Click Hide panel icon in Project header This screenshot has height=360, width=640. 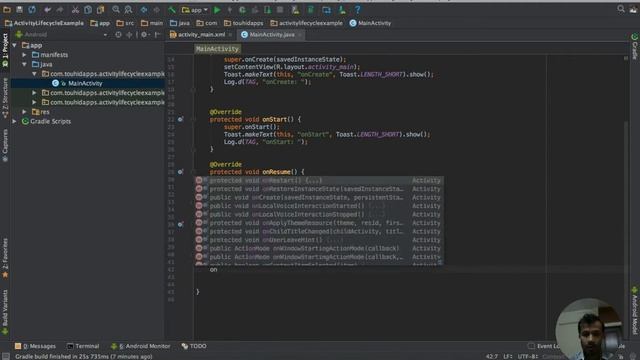coord(157,35)
